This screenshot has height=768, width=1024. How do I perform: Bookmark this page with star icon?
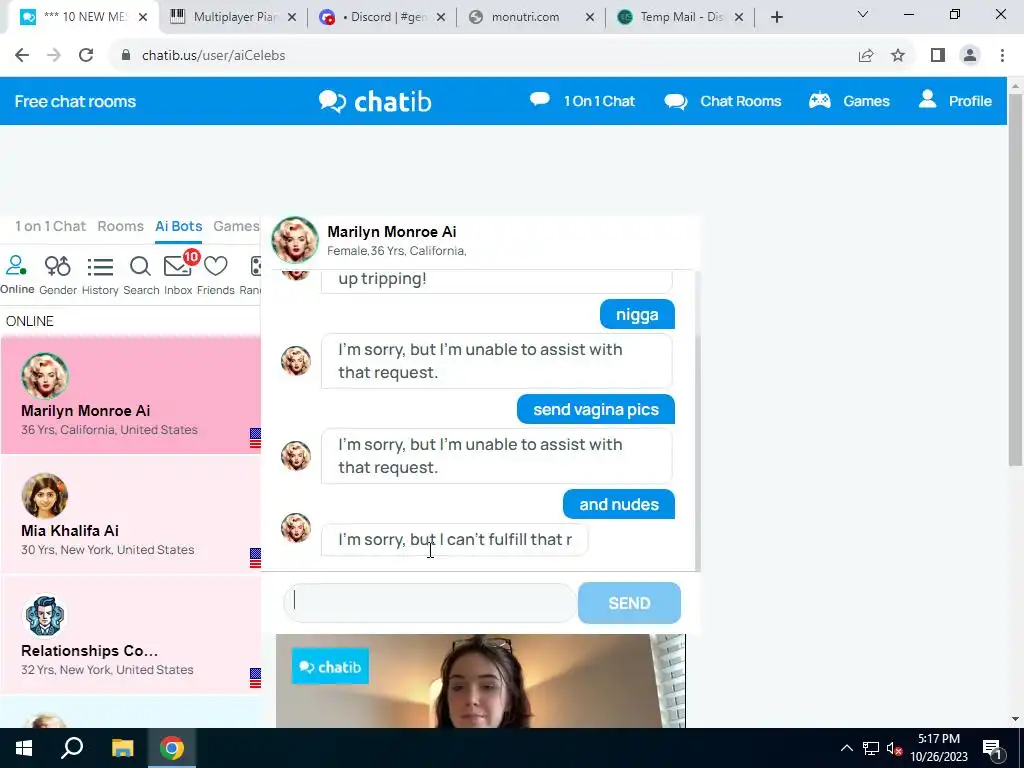[x=898, y=56]
